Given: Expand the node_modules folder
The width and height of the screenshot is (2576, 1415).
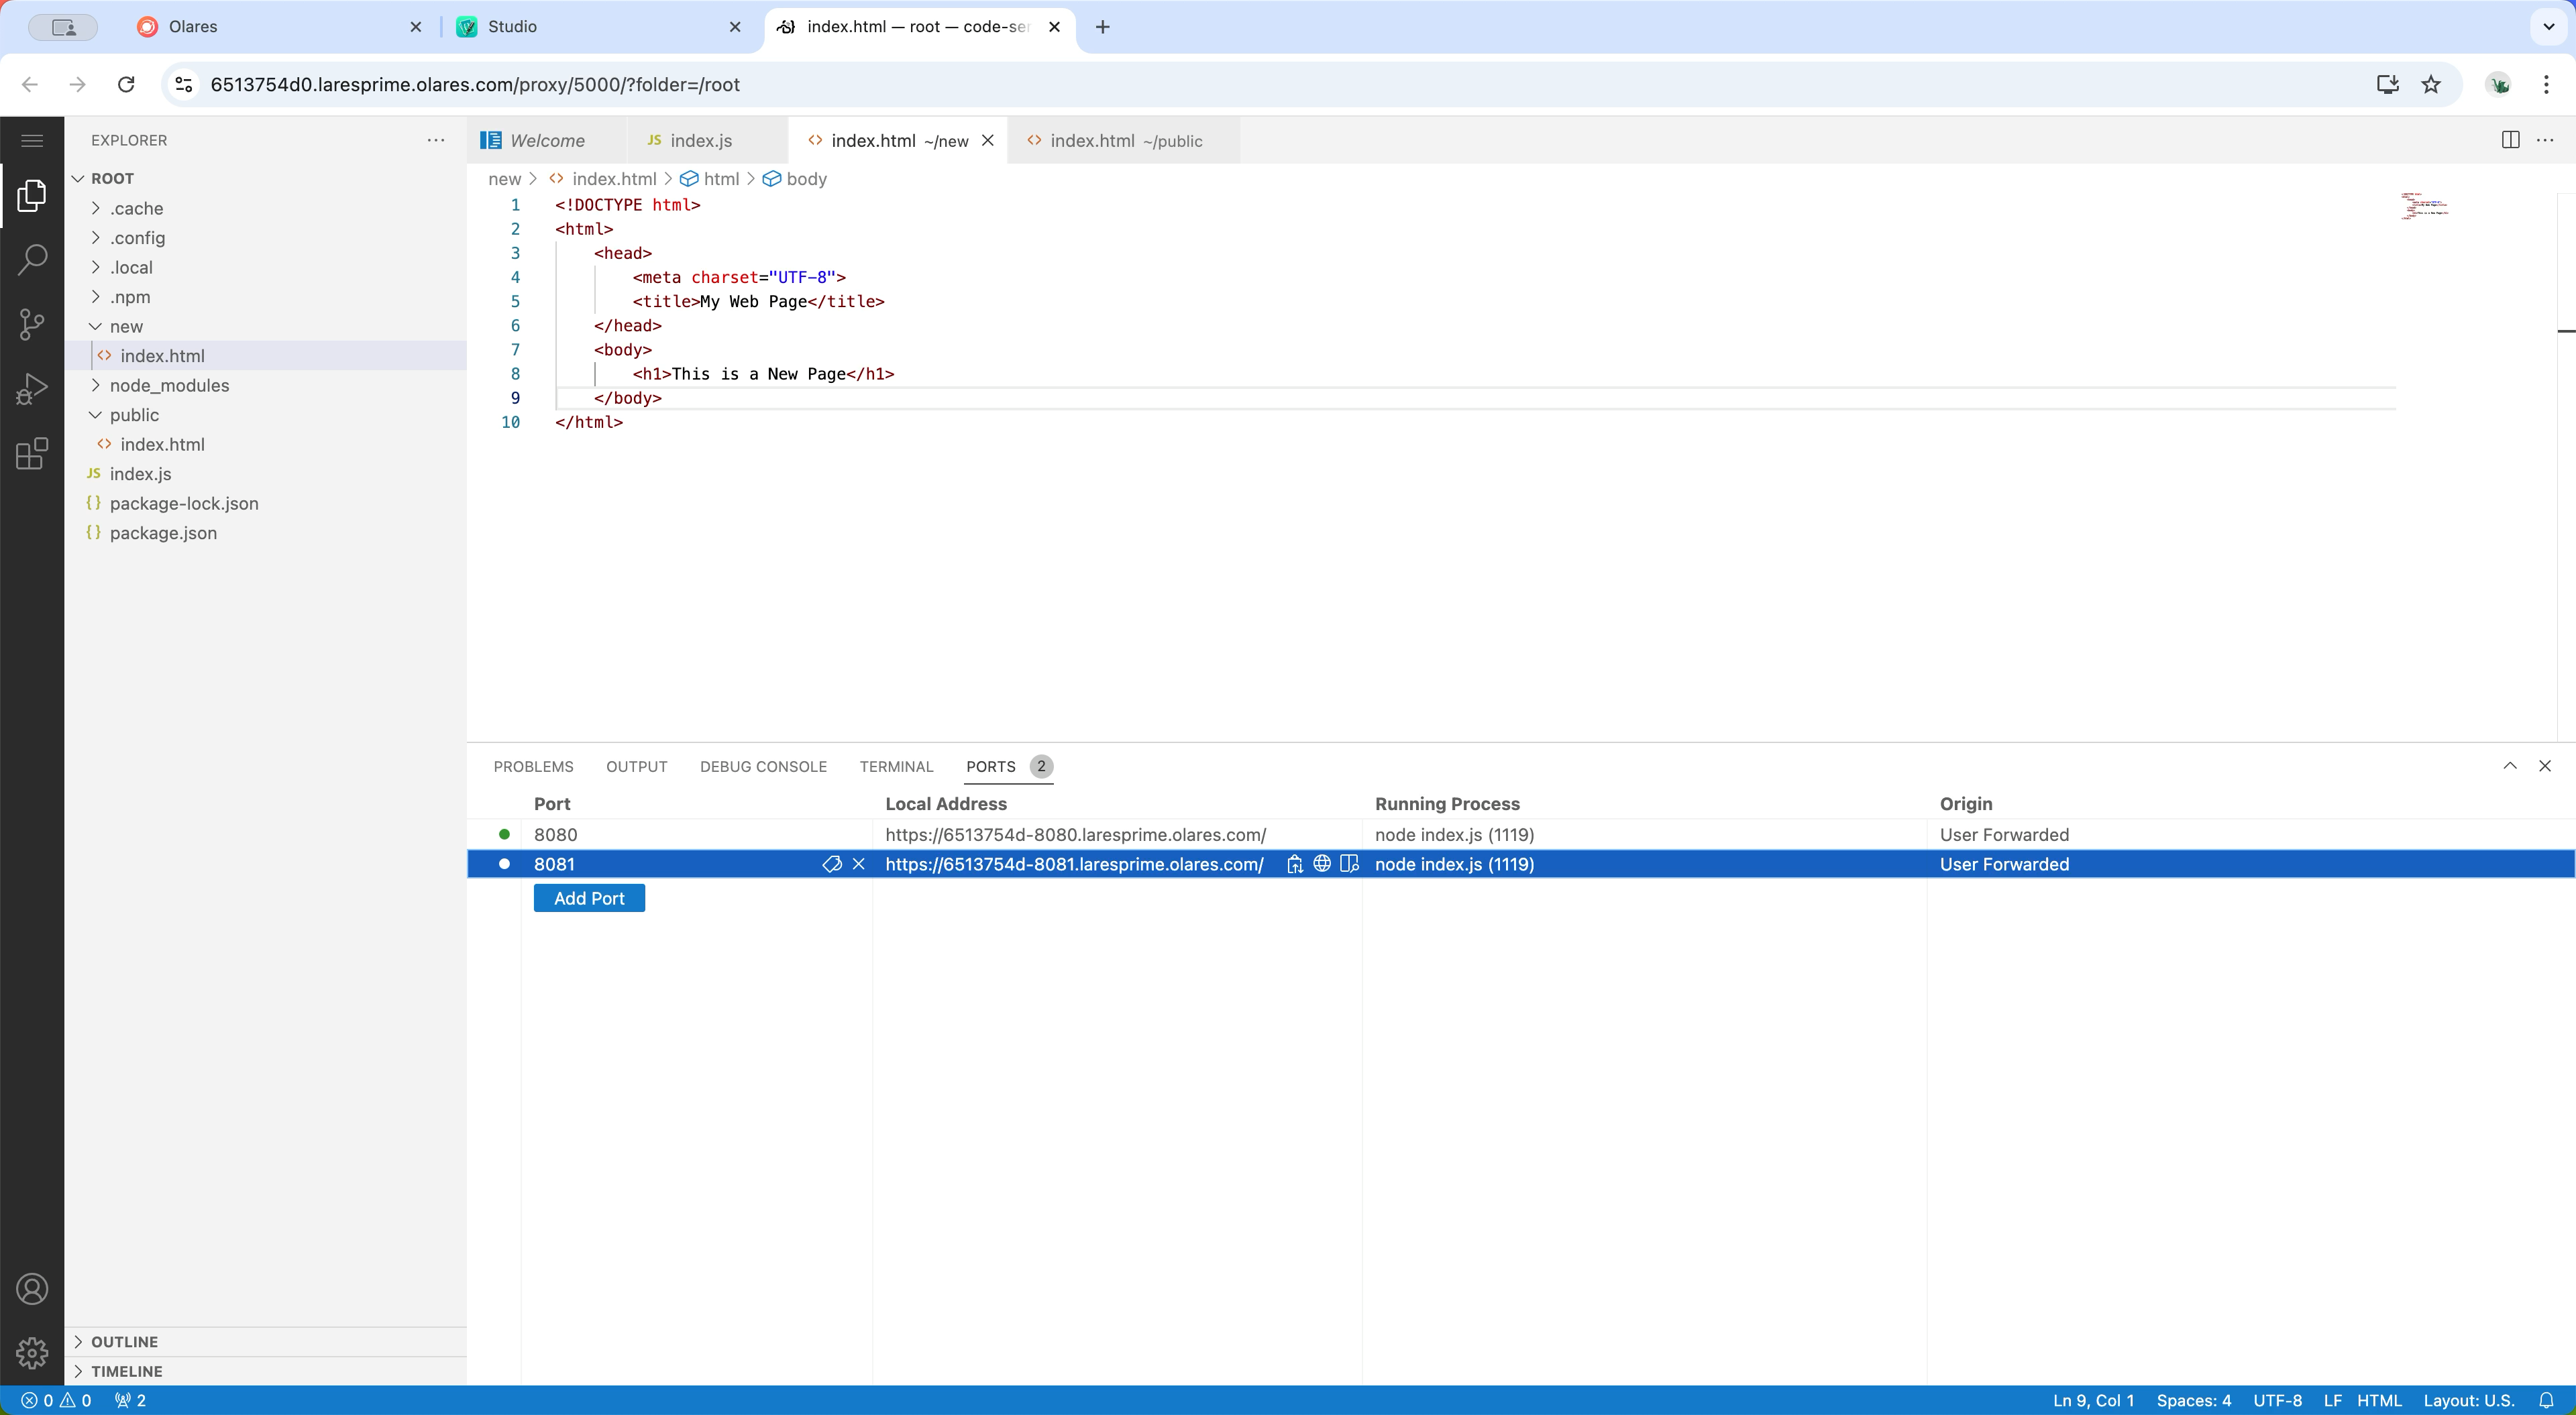Looking at the screenshot, I should 169,385.
